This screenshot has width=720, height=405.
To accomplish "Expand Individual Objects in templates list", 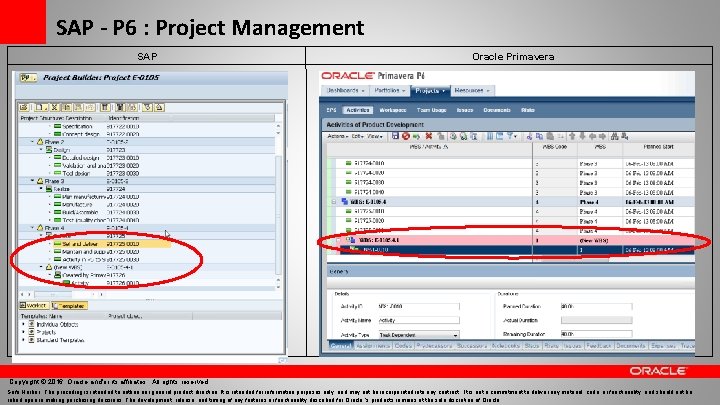I will (x=23, y=324).
